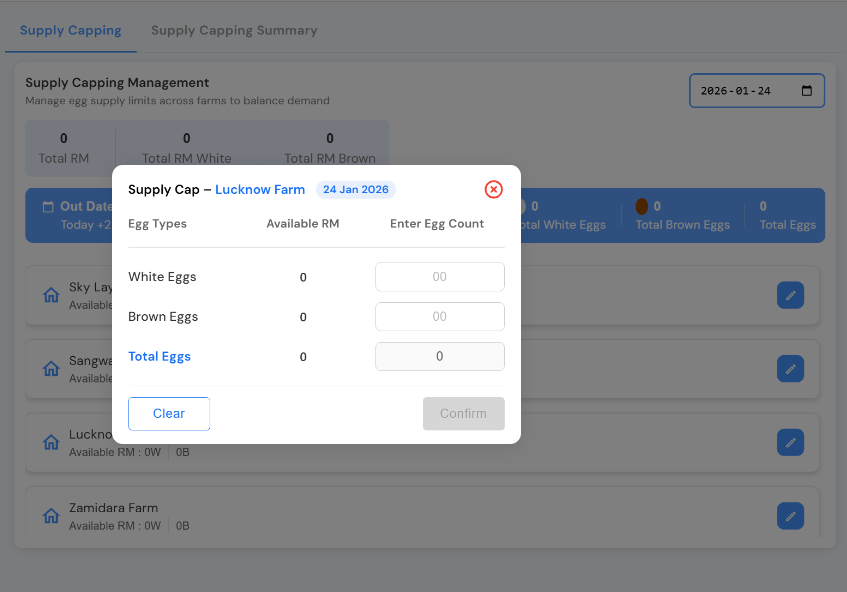Click the blue Total Eggs label
This screenshot has width=847, height=592.
pos(159,357)
